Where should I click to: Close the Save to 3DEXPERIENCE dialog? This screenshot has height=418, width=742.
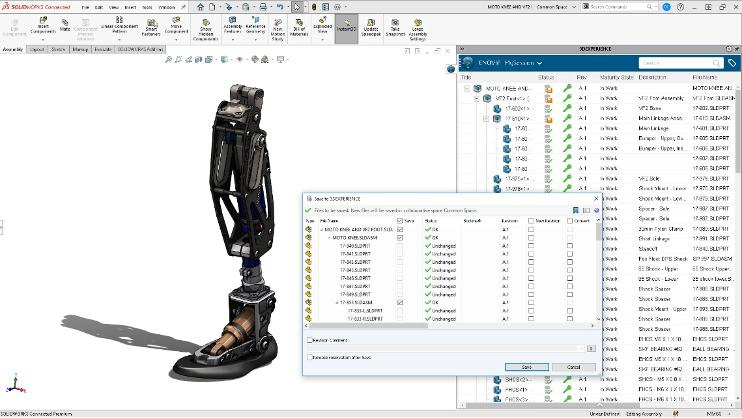click(x=596, y=199)
